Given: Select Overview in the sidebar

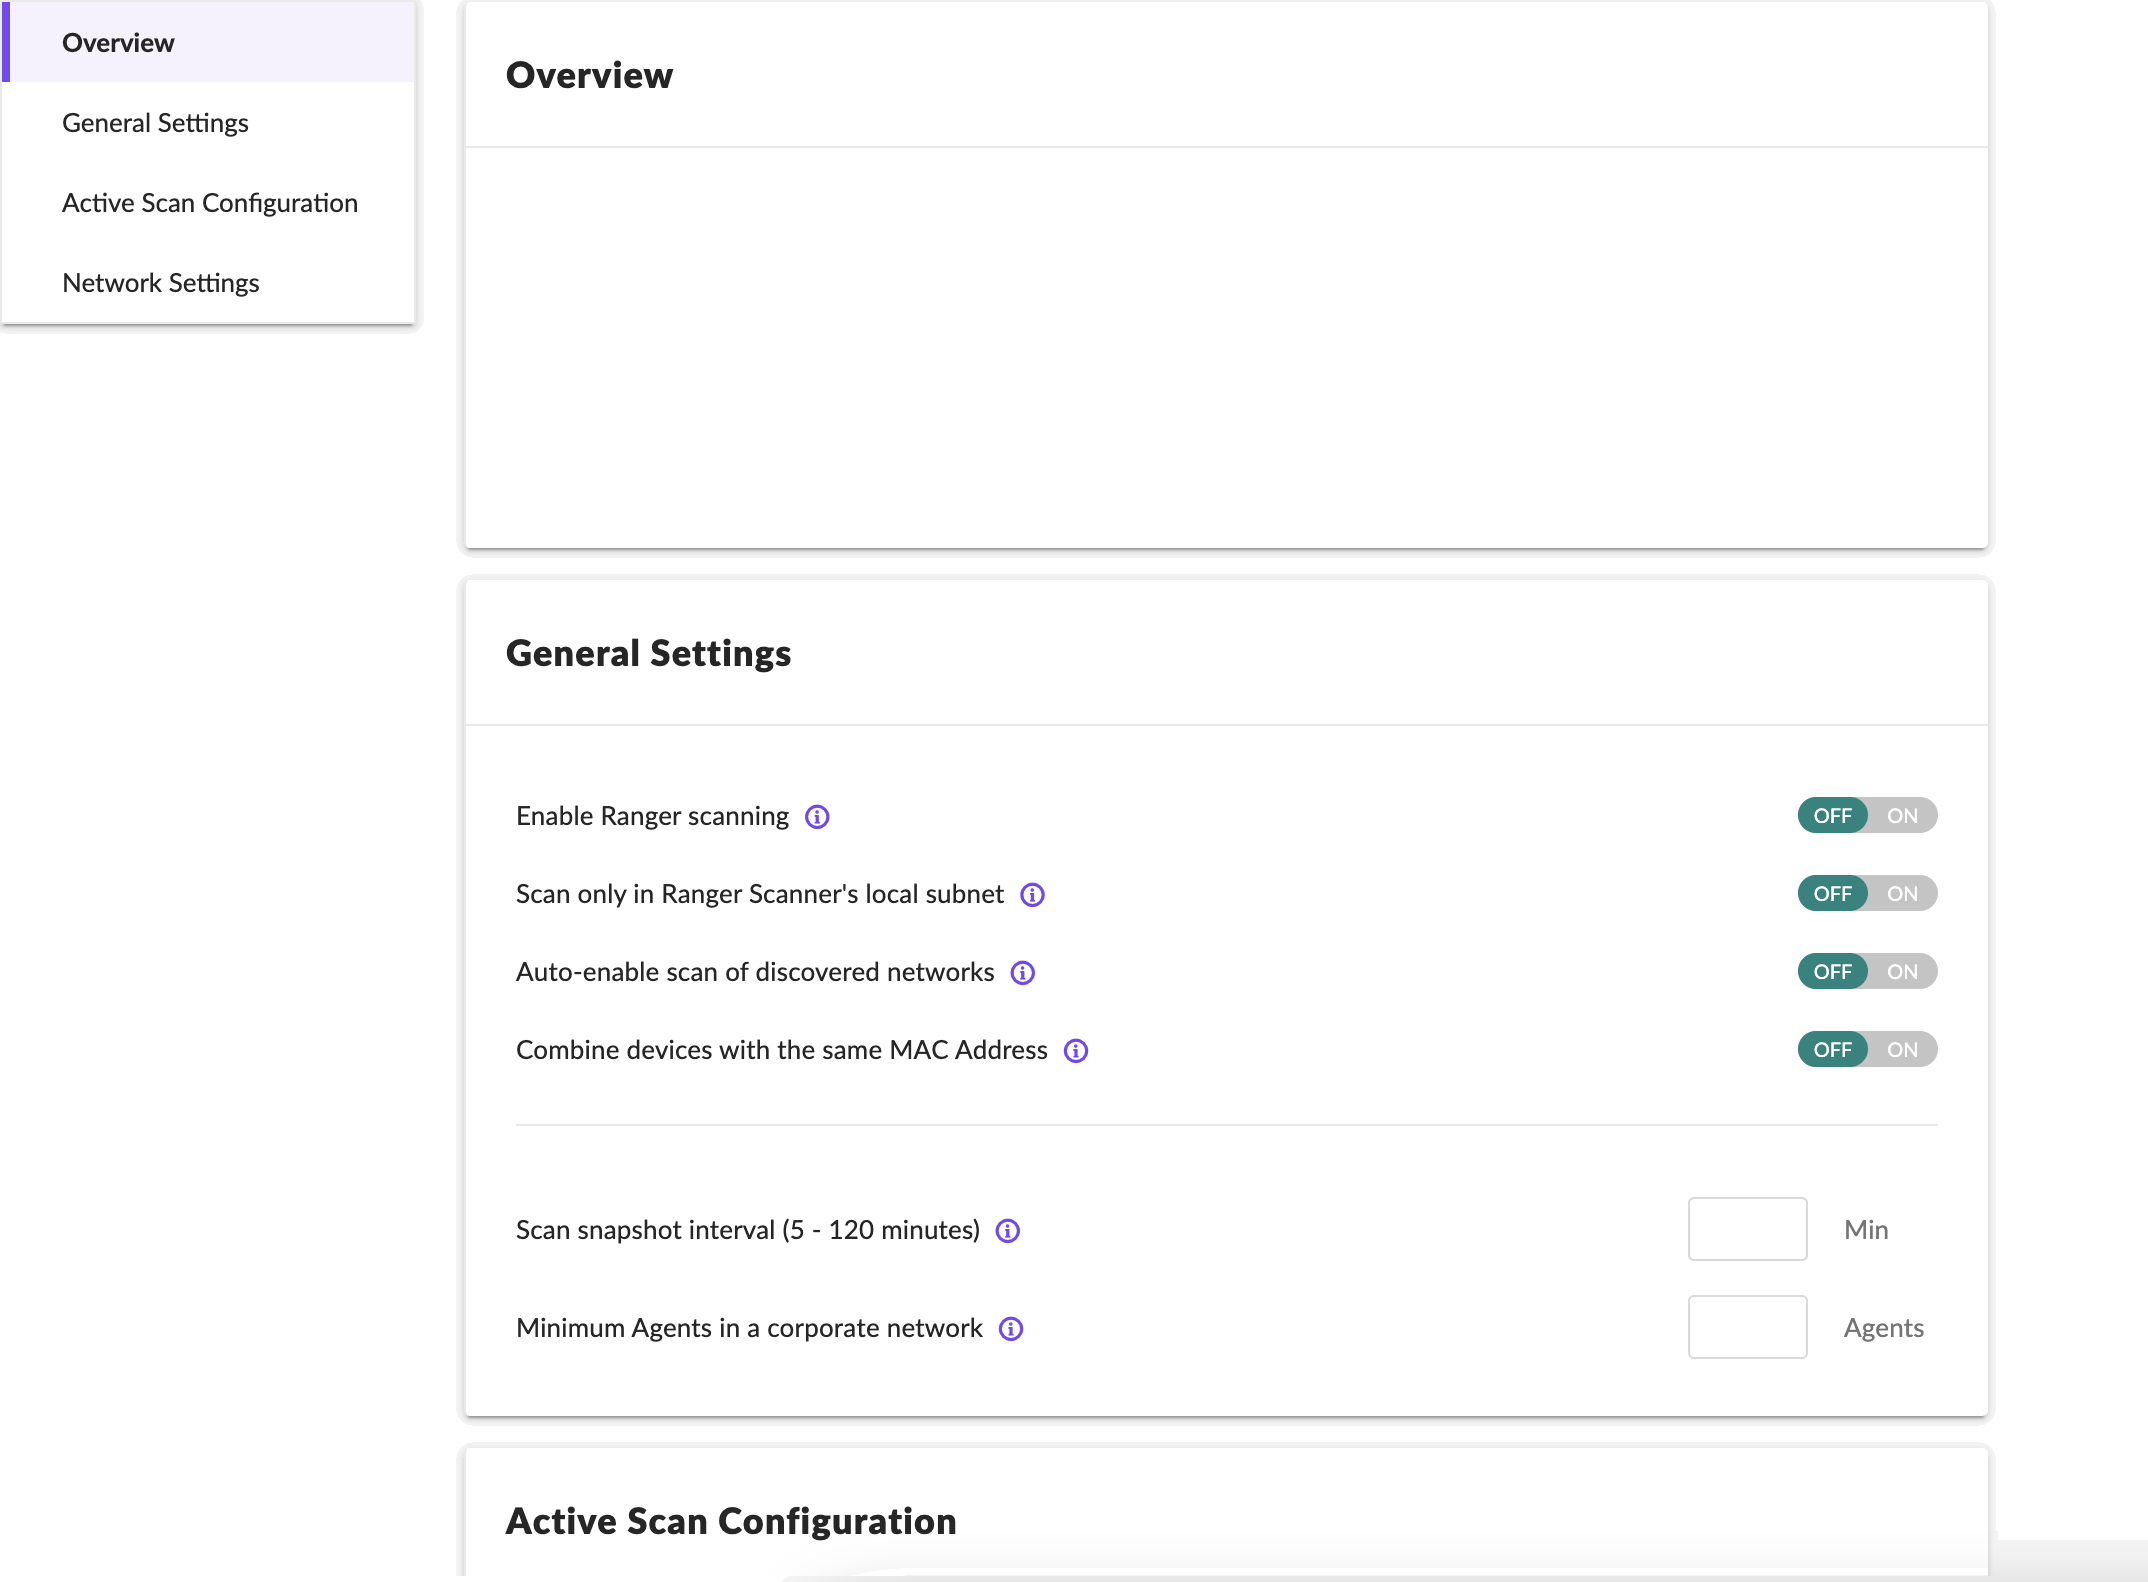Looking at the screenshot, I should pyautogui.click(x=118, y=43).
